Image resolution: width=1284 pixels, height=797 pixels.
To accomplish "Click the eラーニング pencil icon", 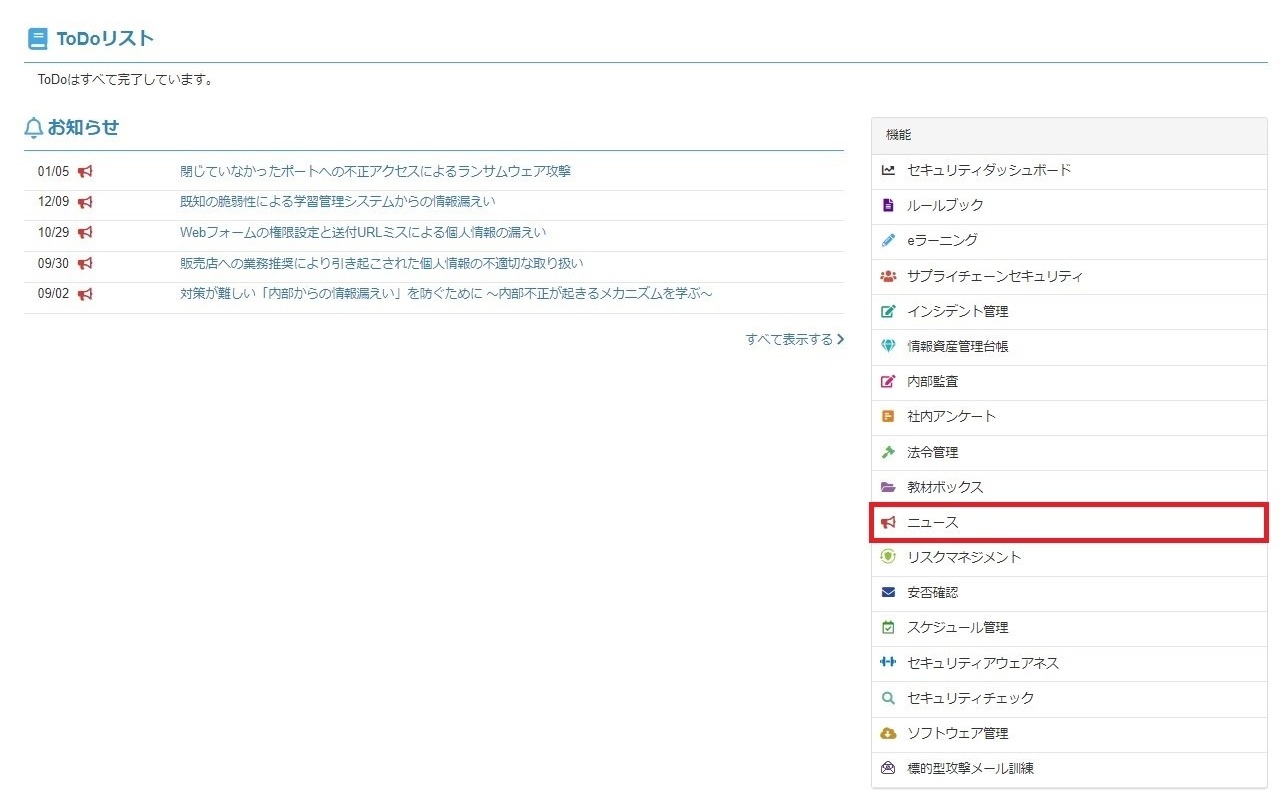I will (888, 240).
